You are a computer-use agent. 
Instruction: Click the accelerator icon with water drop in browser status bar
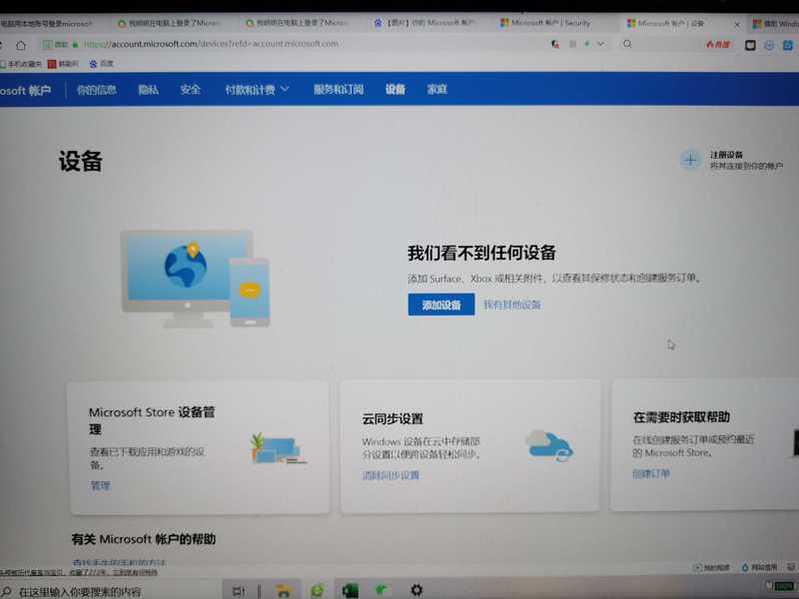tap(760, 567)
